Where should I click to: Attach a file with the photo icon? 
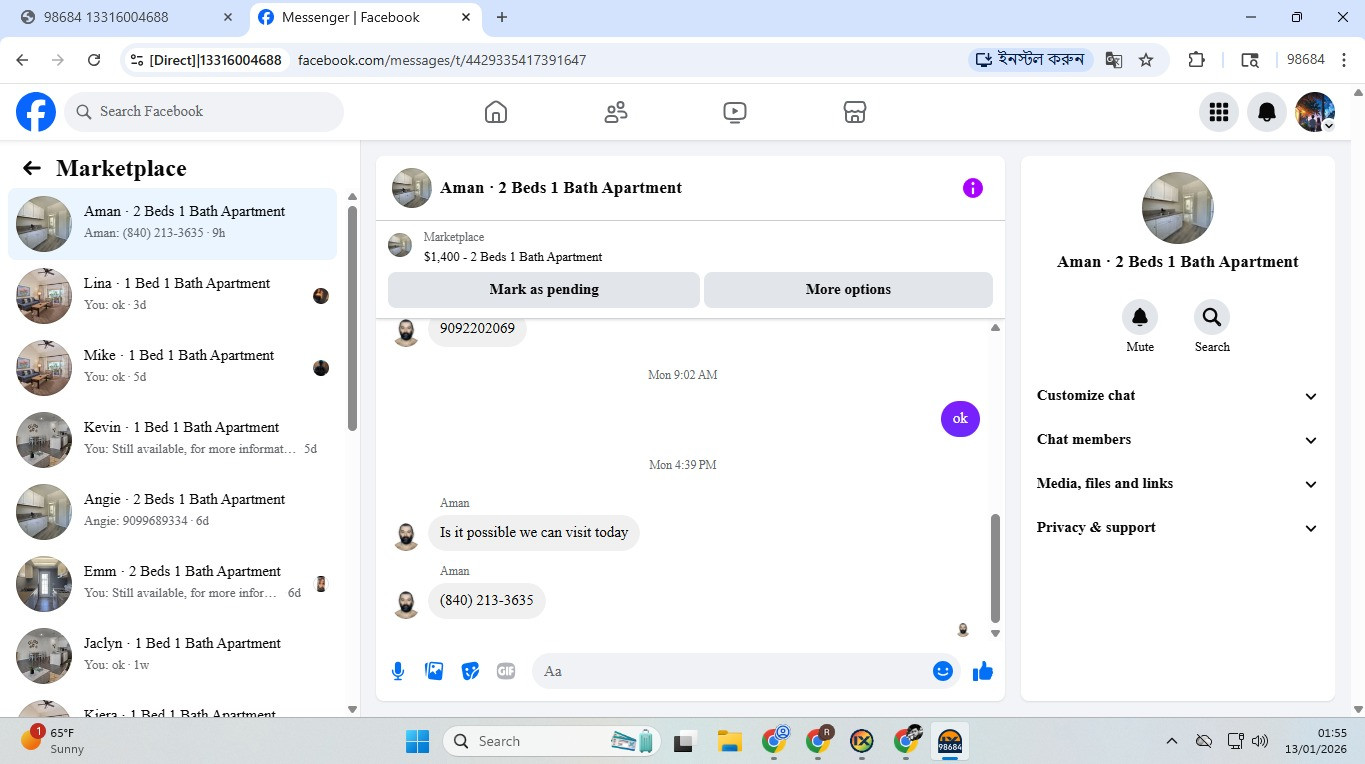click(x=434, y=671)
